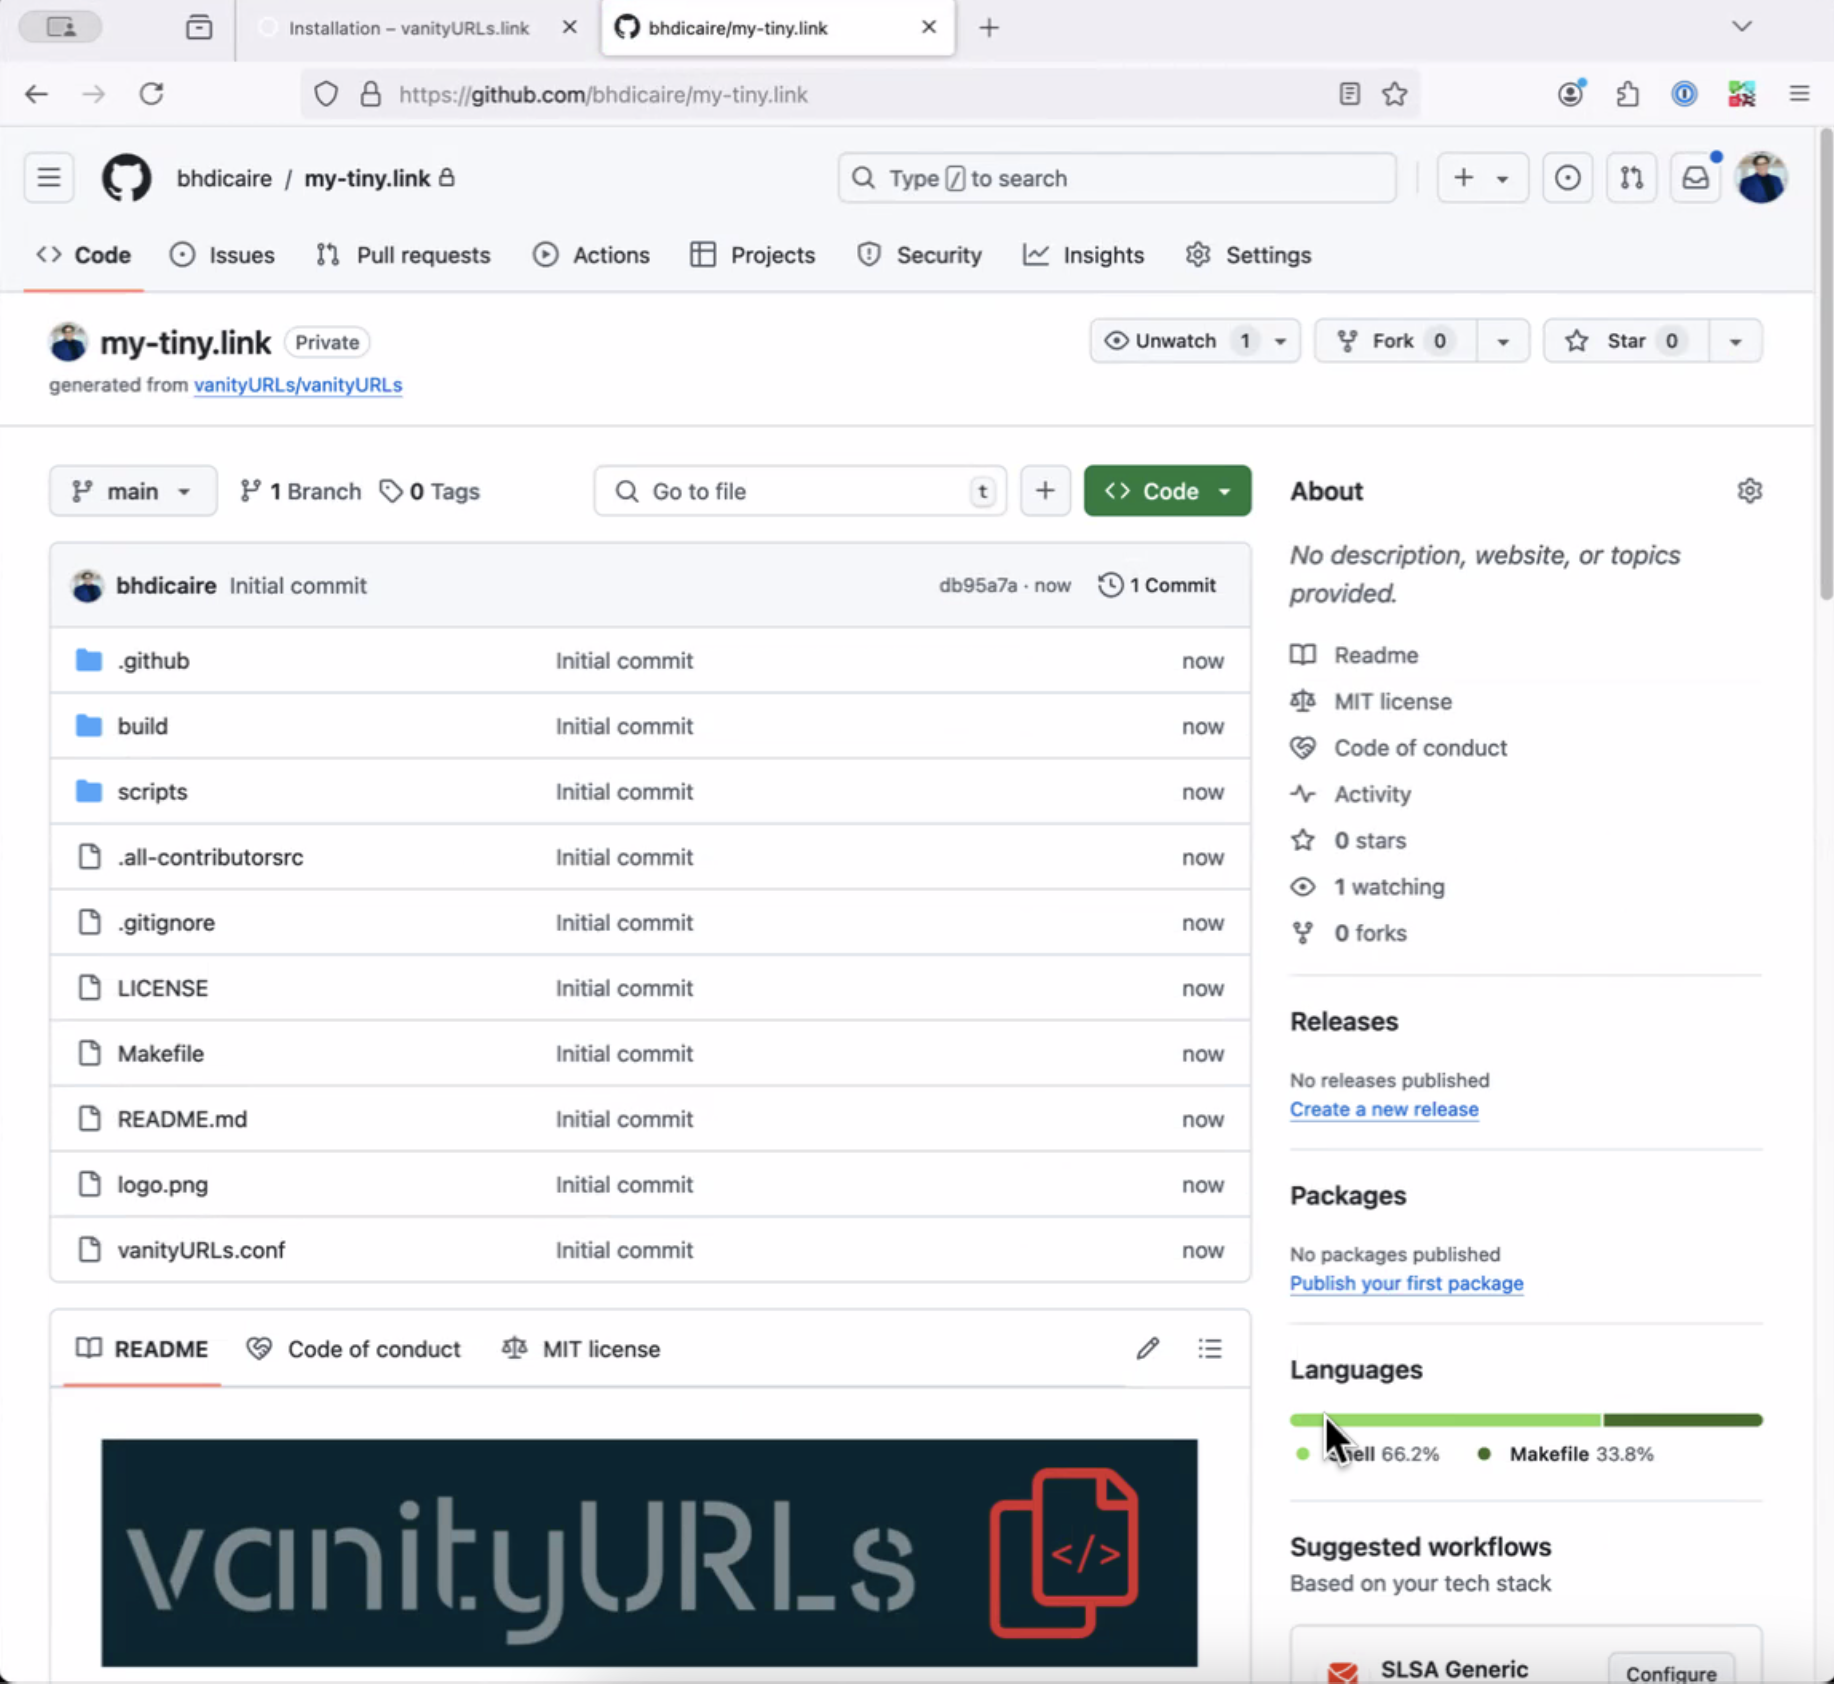Open the Projects tab
The width and height of the screenshot is (1834, 1684).
point(753,255)
